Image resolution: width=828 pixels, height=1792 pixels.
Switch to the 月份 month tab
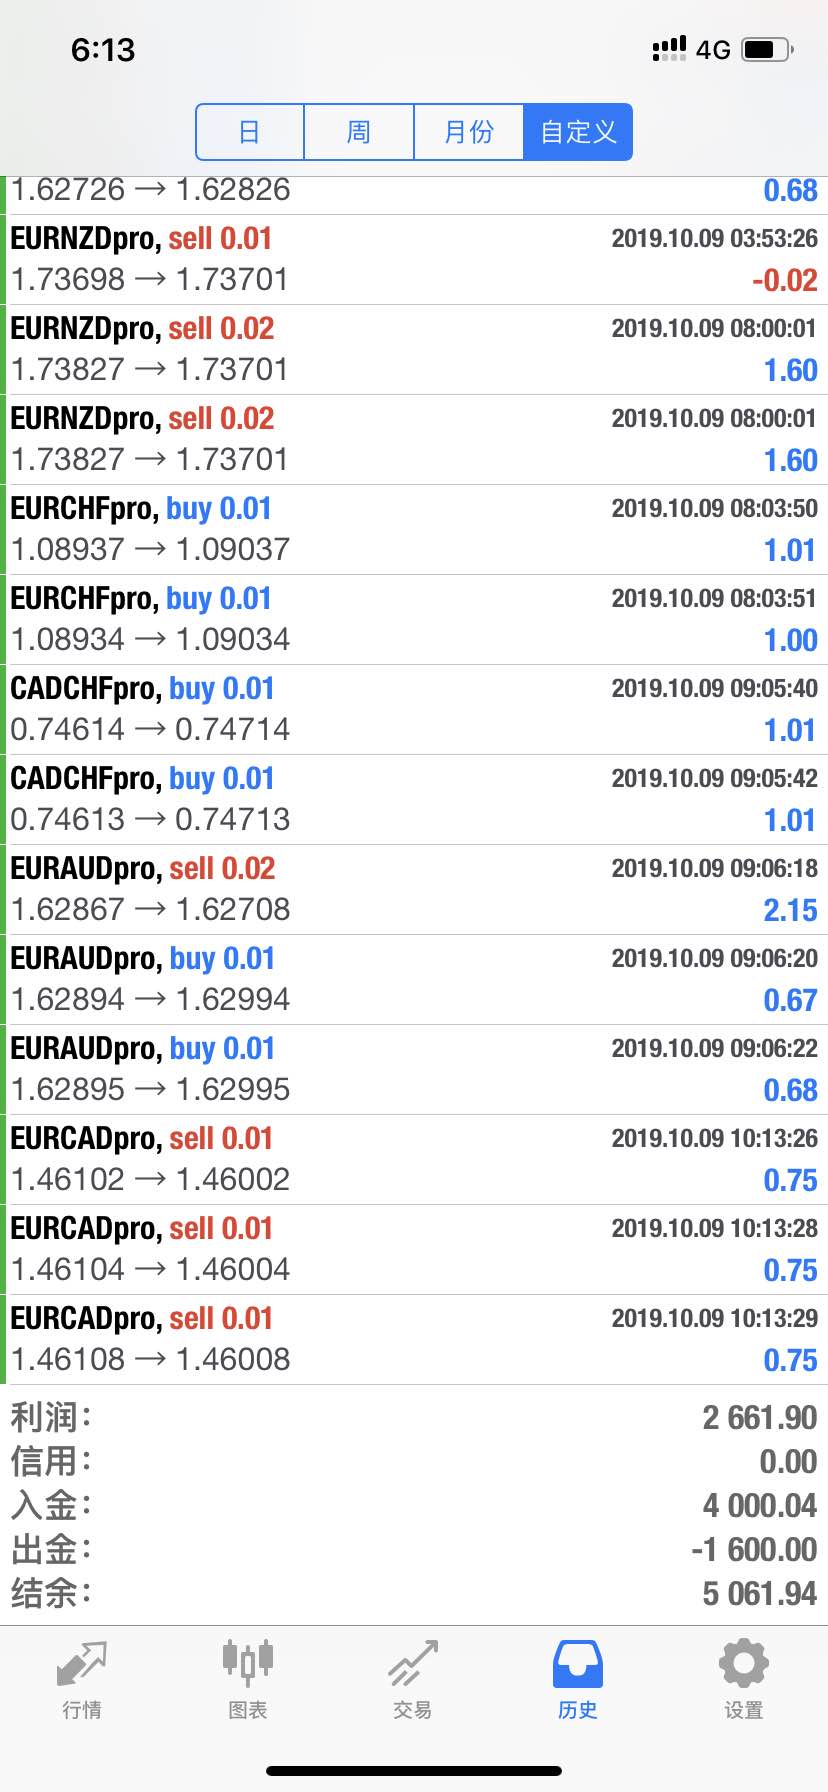click(x=469, y=132)
